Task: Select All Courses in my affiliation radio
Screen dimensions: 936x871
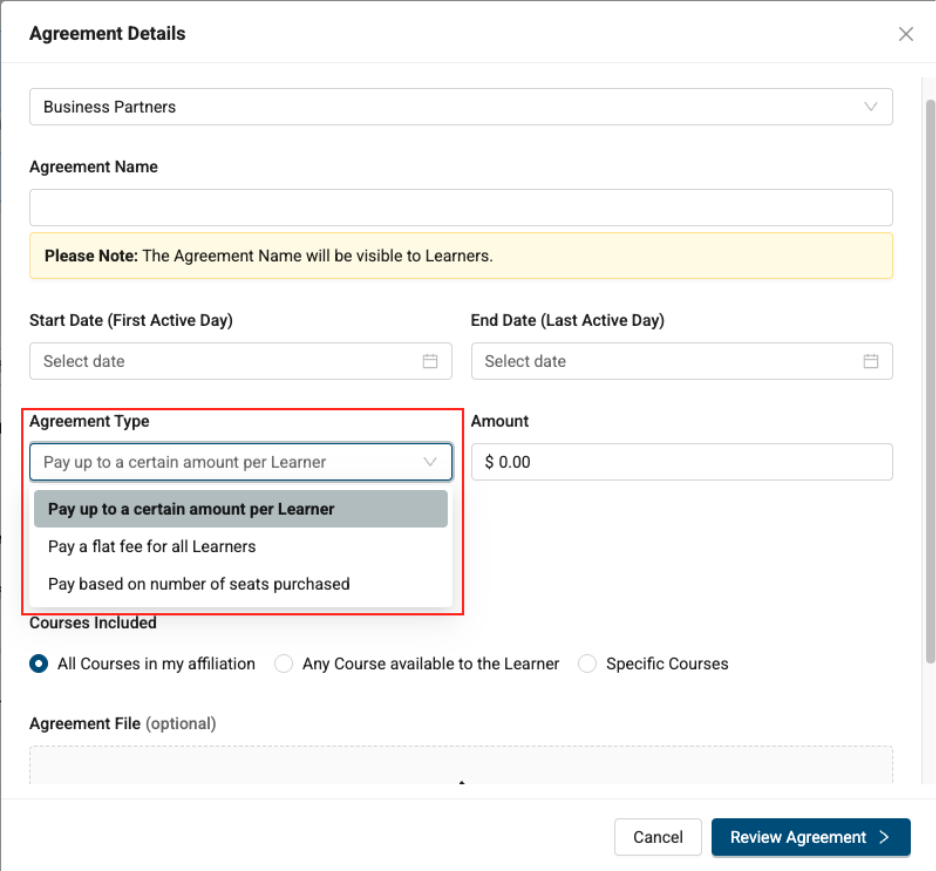Action: 39,664
